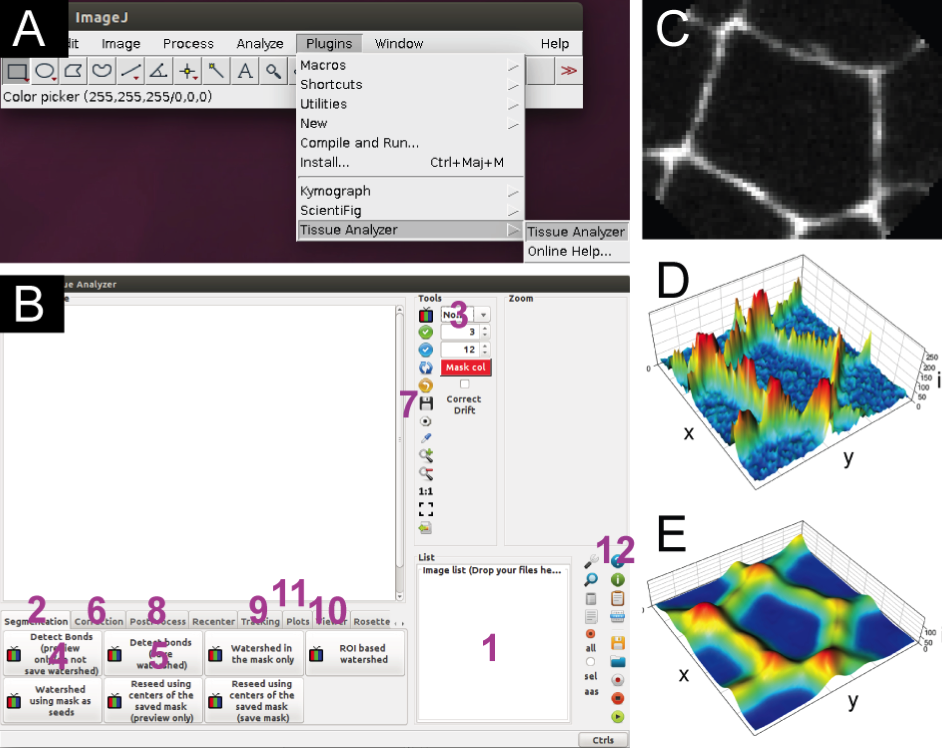Click the green play icon beside list
Image resolution: width=942 pixels, height=748 pixels.
coord(618,717)
